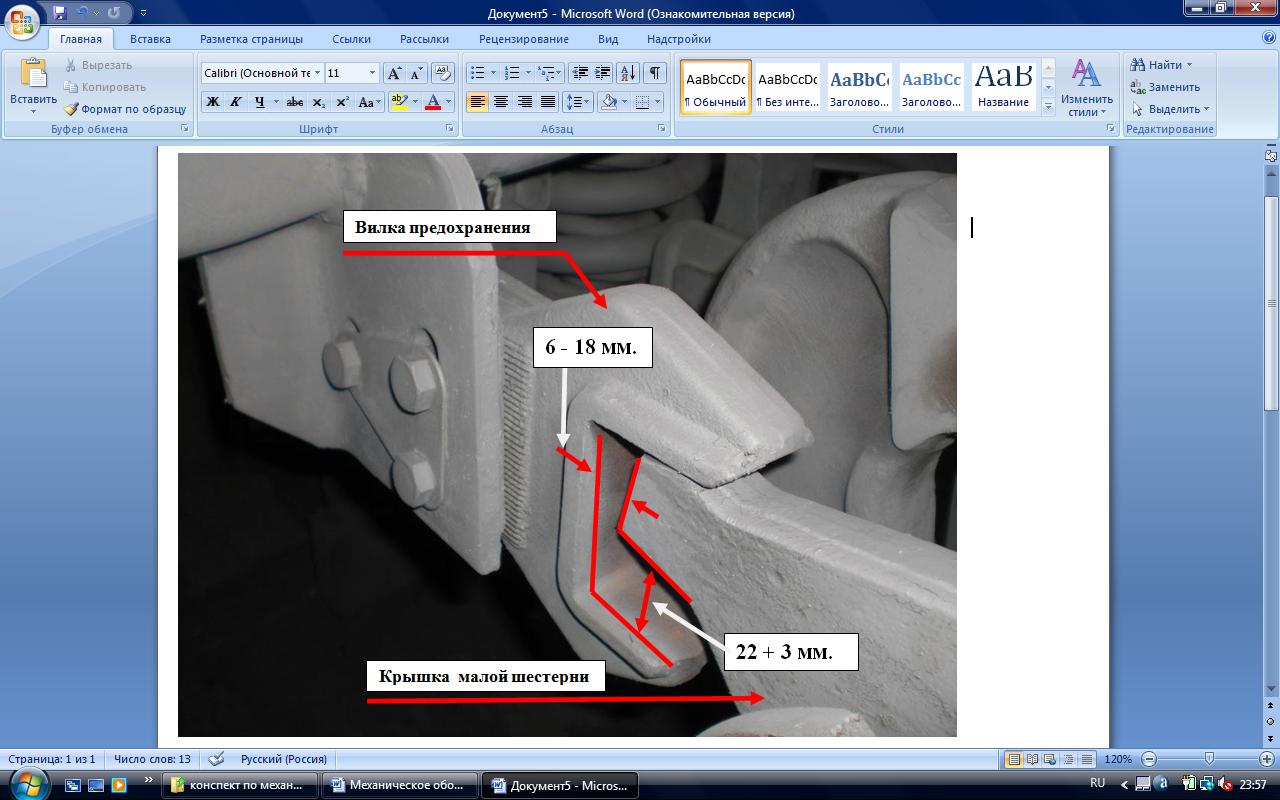Viewport: 1280px width, 800px height.
Task: Open the Calibri font name dropdown
Action: pyautogui.click(x=317, y=73)
